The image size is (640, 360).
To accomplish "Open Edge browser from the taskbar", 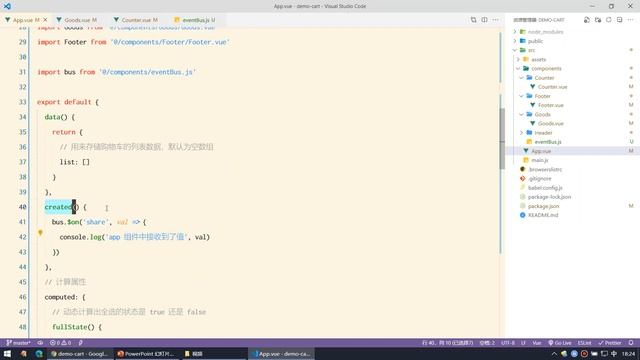I will pos(39,354).
